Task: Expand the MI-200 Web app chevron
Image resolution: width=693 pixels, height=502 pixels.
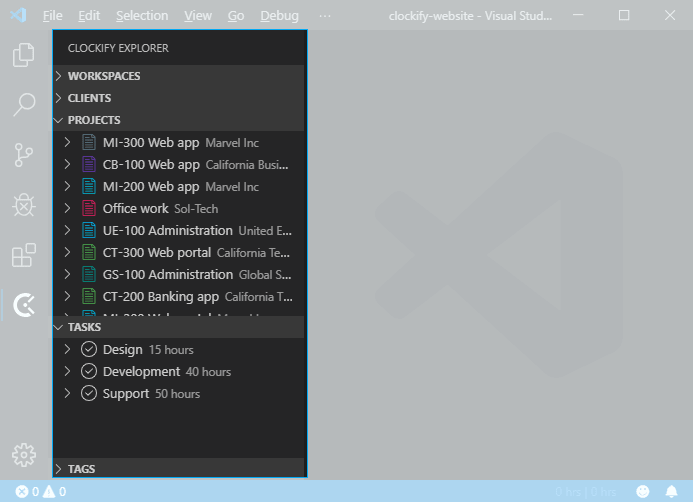Action: [x=67, y=186]
